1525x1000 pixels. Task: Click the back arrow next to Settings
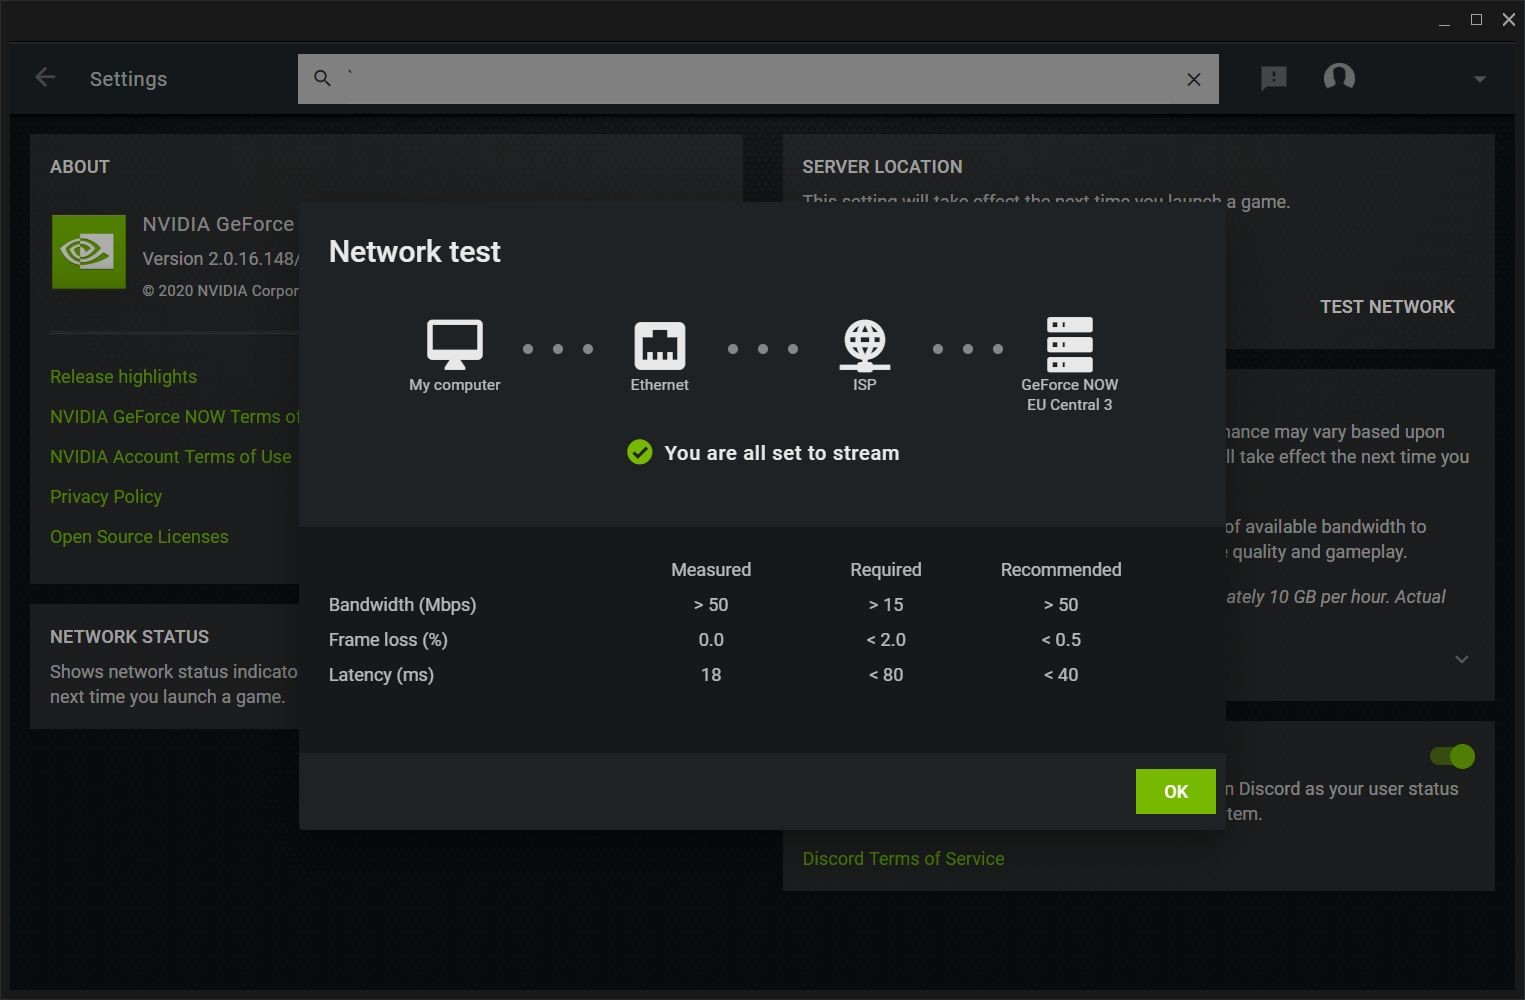[45, 78]
